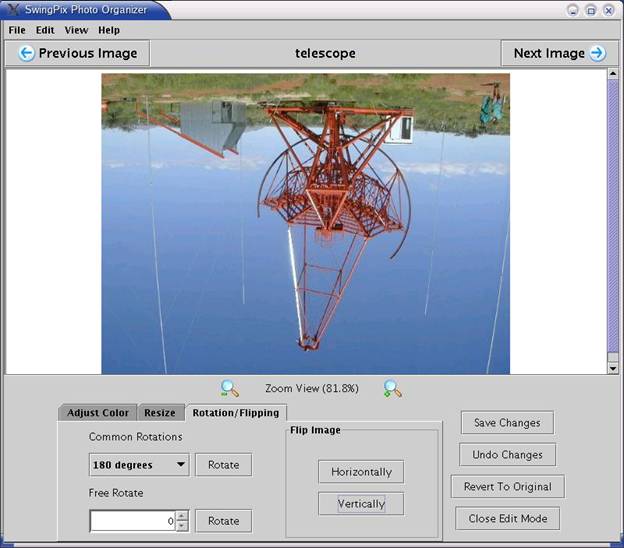Click Revert To Original
The height and width of the screenshot is (548, 624).
[x=508, y=487]
